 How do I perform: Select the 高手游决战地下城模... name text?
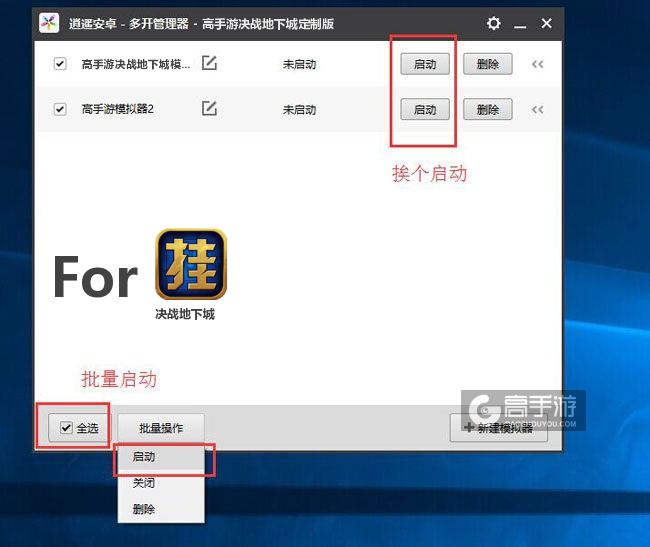pyautogui.click(x=136, y=64)
